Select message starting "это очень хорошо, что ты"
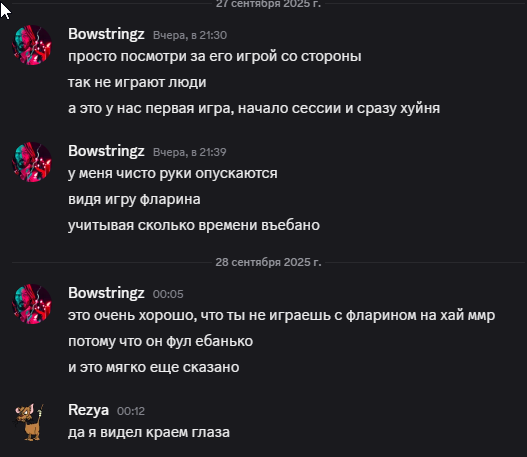 pos(281,316)
